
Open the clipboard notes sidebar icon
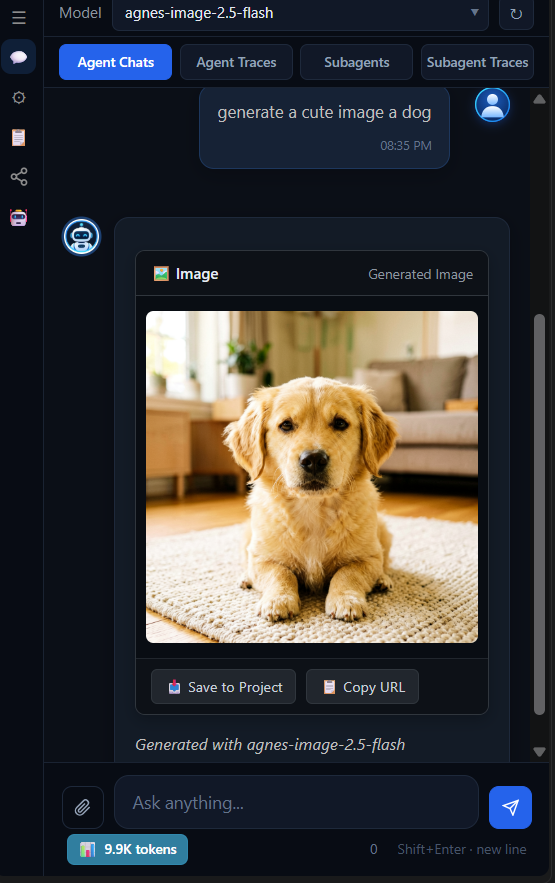[19, 137]
